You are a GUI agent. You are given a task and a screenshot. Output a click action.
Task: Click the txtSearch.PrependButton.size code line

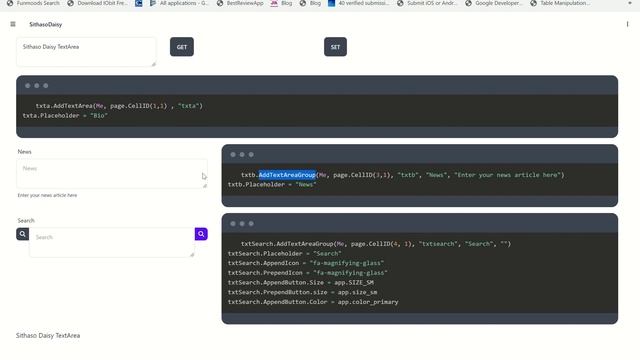click(302, 292)
